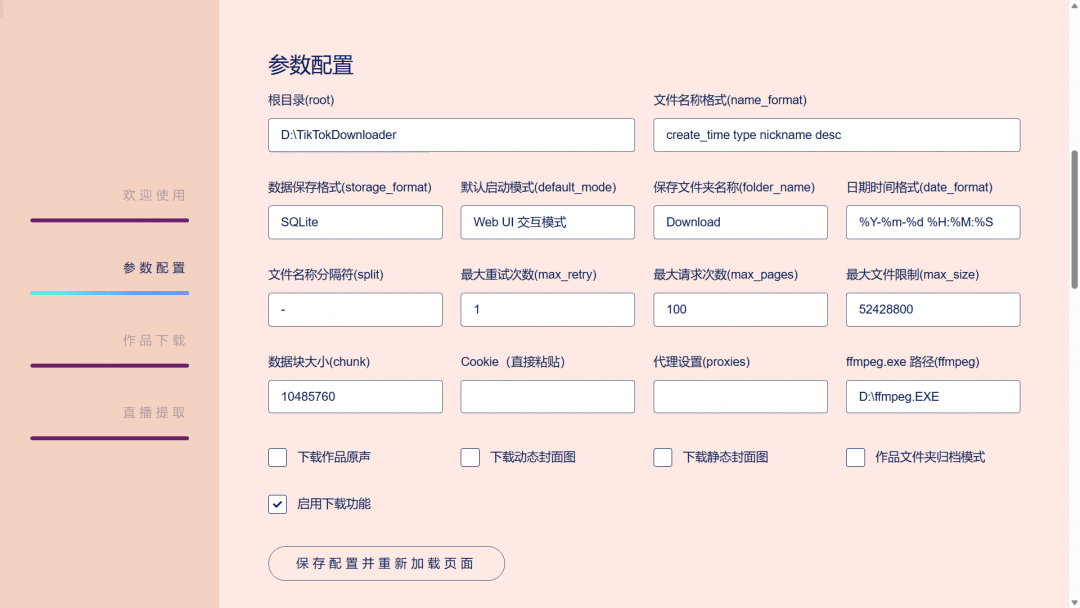This screenshot has height=608, width=1080.
Task: Select the Cookie paste input box
Action: coord(548,397)
